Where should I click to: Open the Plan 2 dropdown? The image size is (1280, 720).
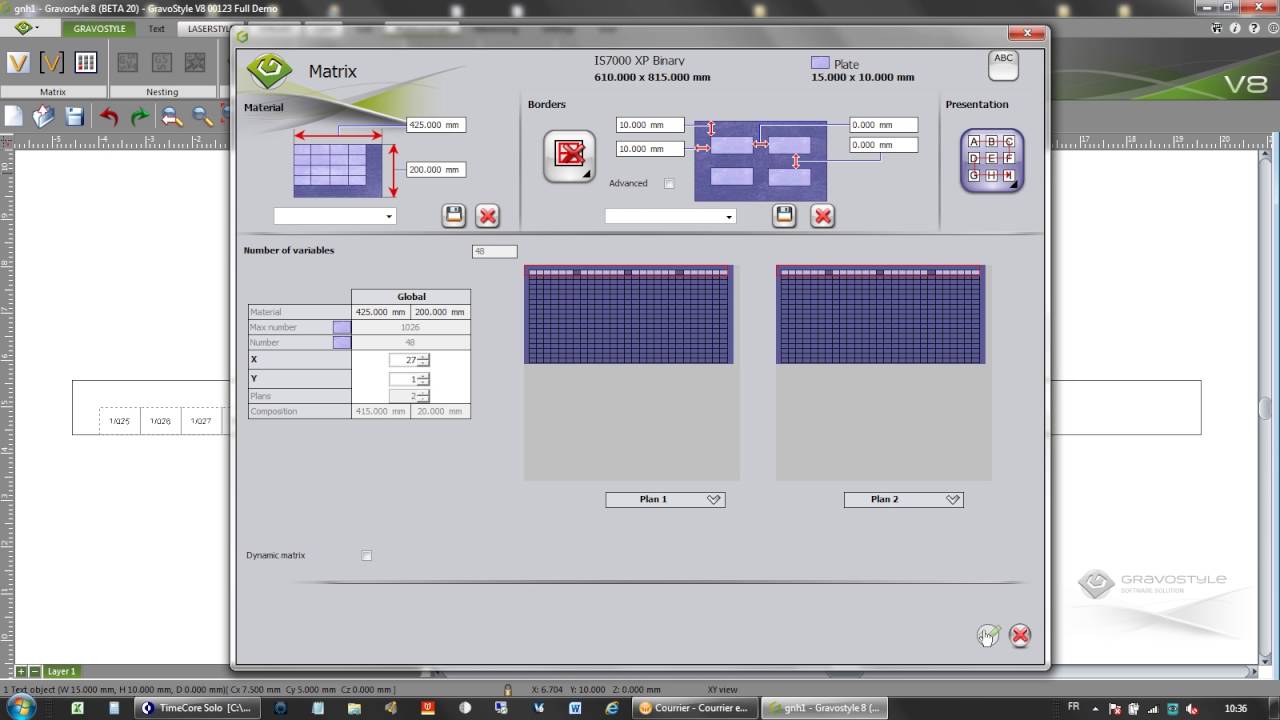(903, 499)
